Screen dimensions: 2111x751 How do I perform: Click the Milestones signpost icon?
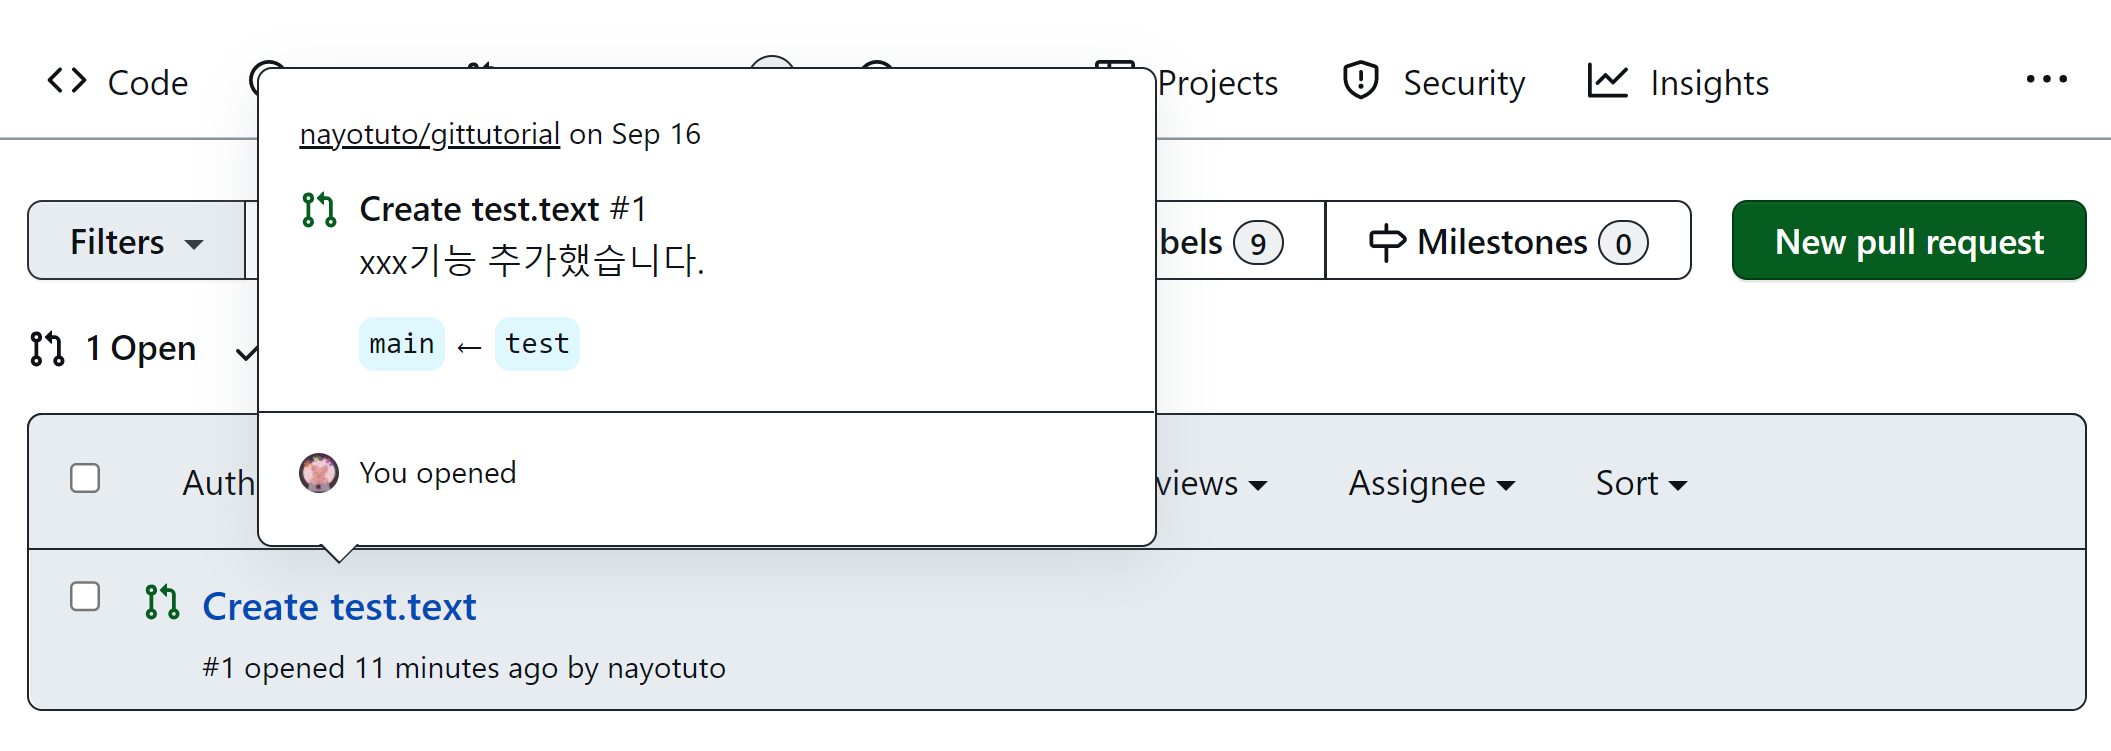pyautogui.click(x=1386, y=242)
